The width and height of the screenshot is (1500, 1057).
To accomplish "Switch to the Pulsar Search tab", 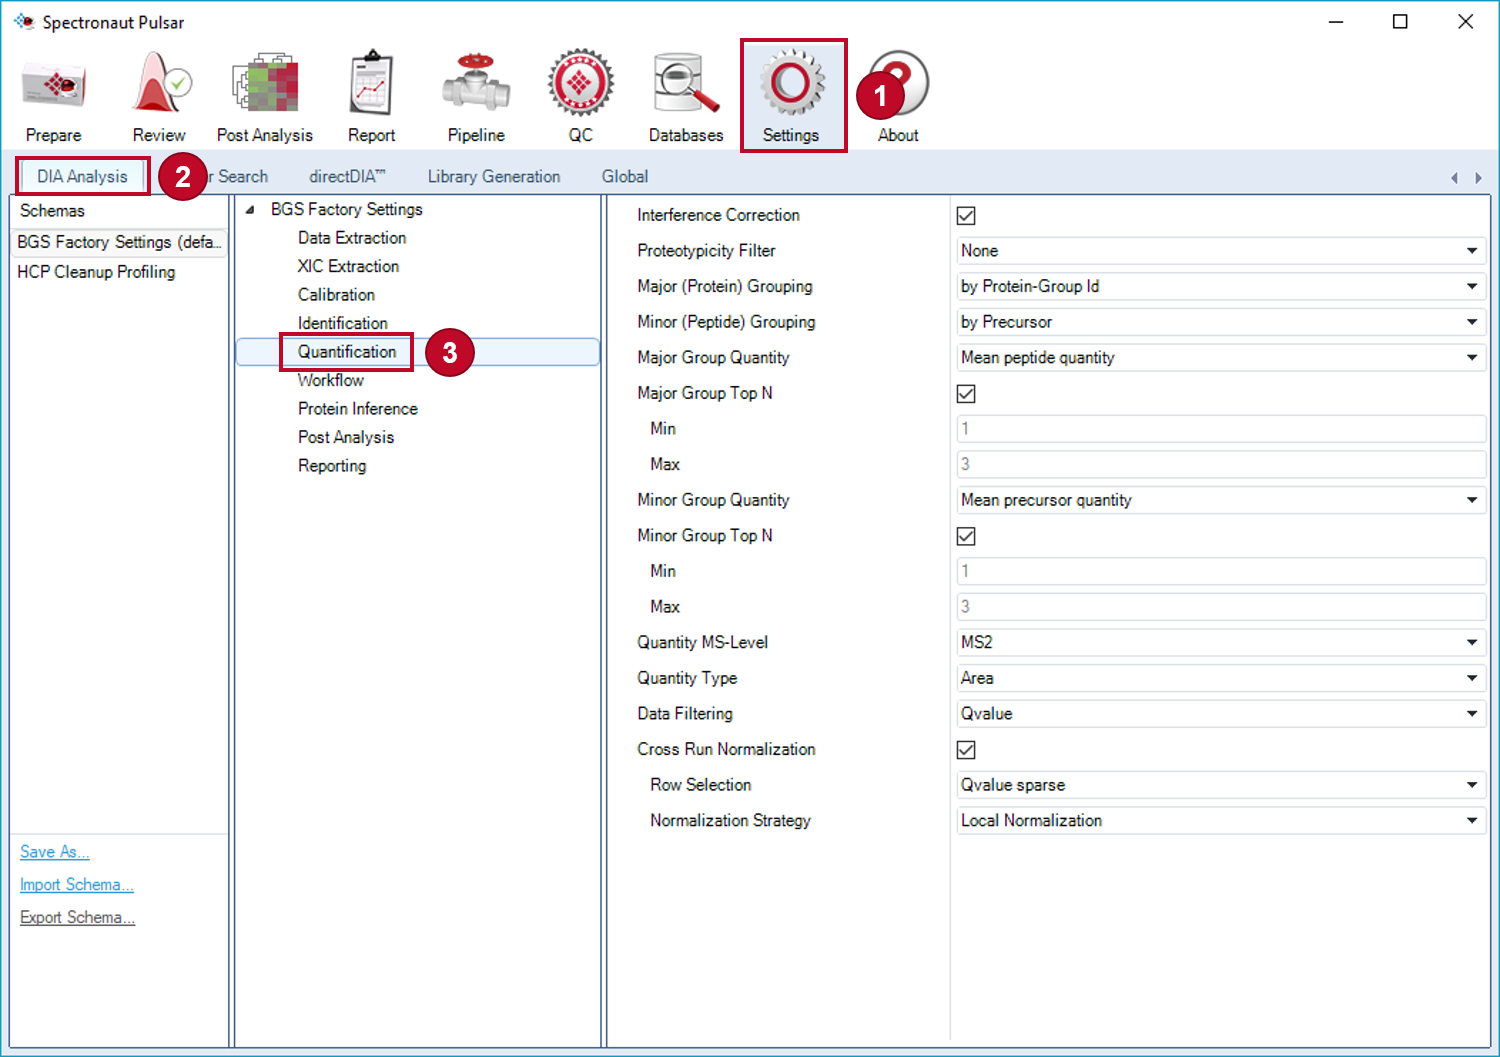I will [x=240, y=176].
